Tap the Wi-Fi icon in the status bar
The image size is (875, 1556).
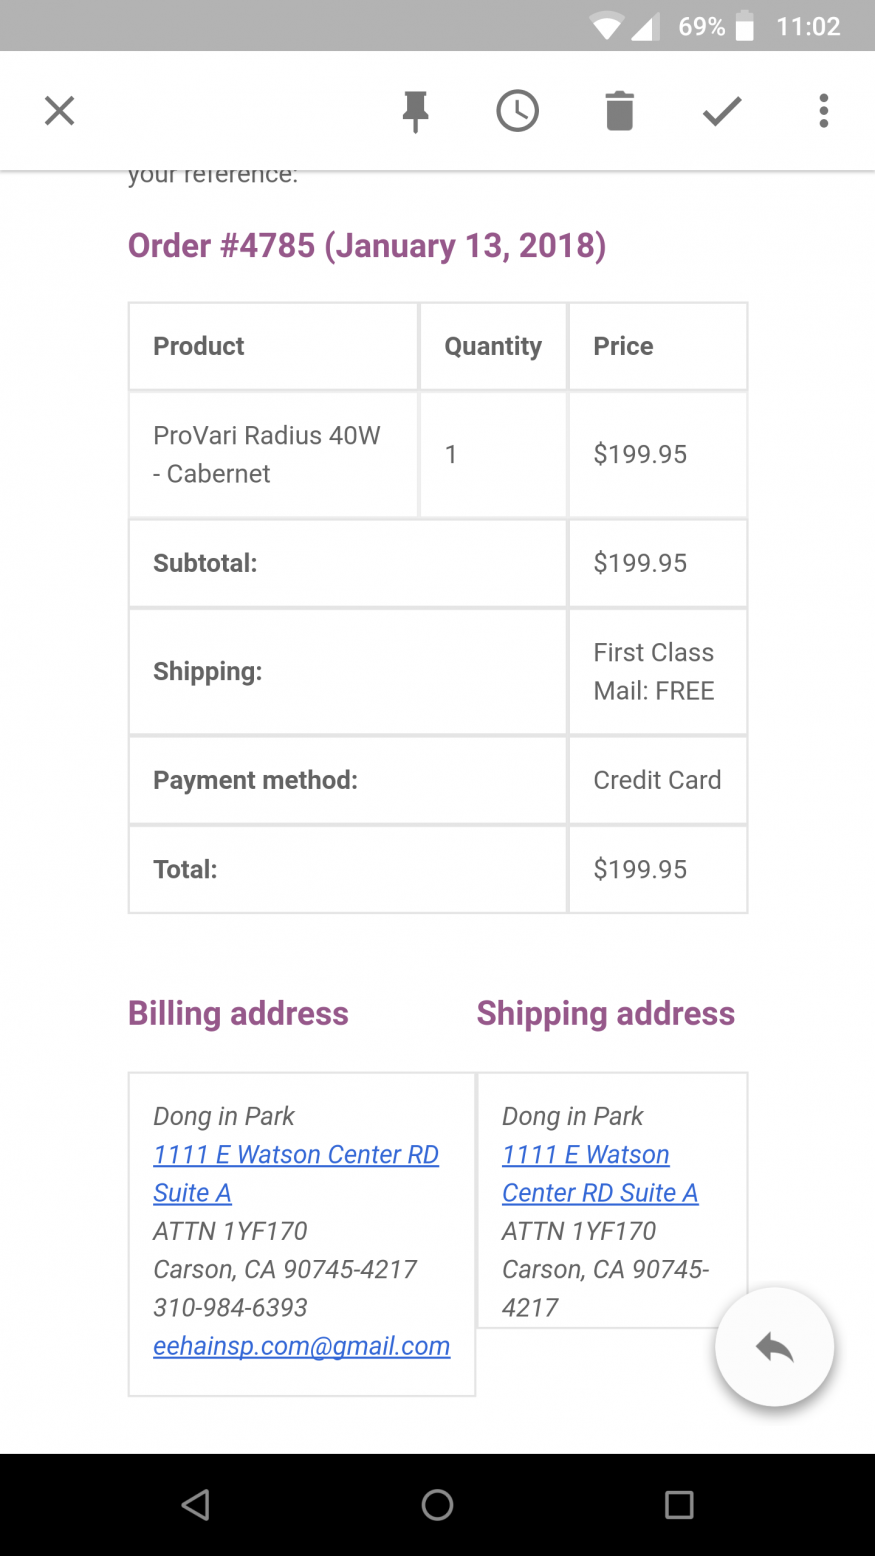click(x=605, y=26)
